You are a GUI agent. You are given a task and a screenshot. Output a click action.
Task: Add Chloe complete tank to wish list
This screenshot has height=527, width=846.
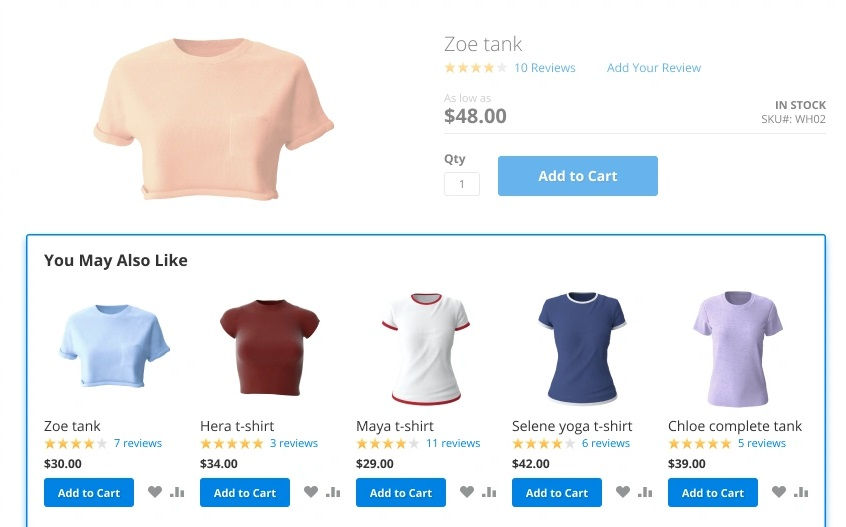[779, 491]
